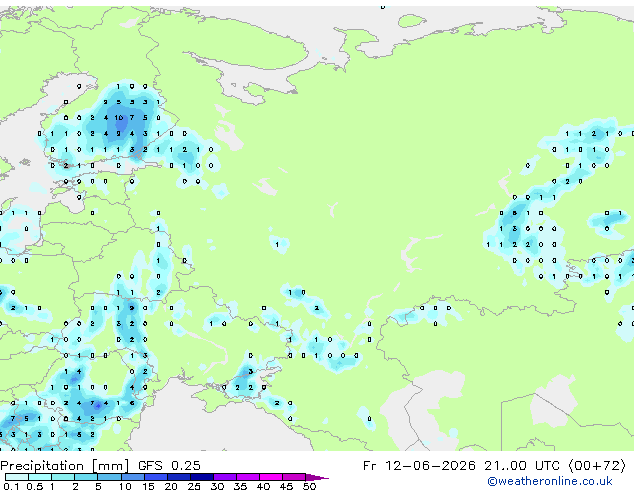The height and width of the screenshot is (490, 634).
Task: Click the '10' precipitation value on the map
Action: 119,118
